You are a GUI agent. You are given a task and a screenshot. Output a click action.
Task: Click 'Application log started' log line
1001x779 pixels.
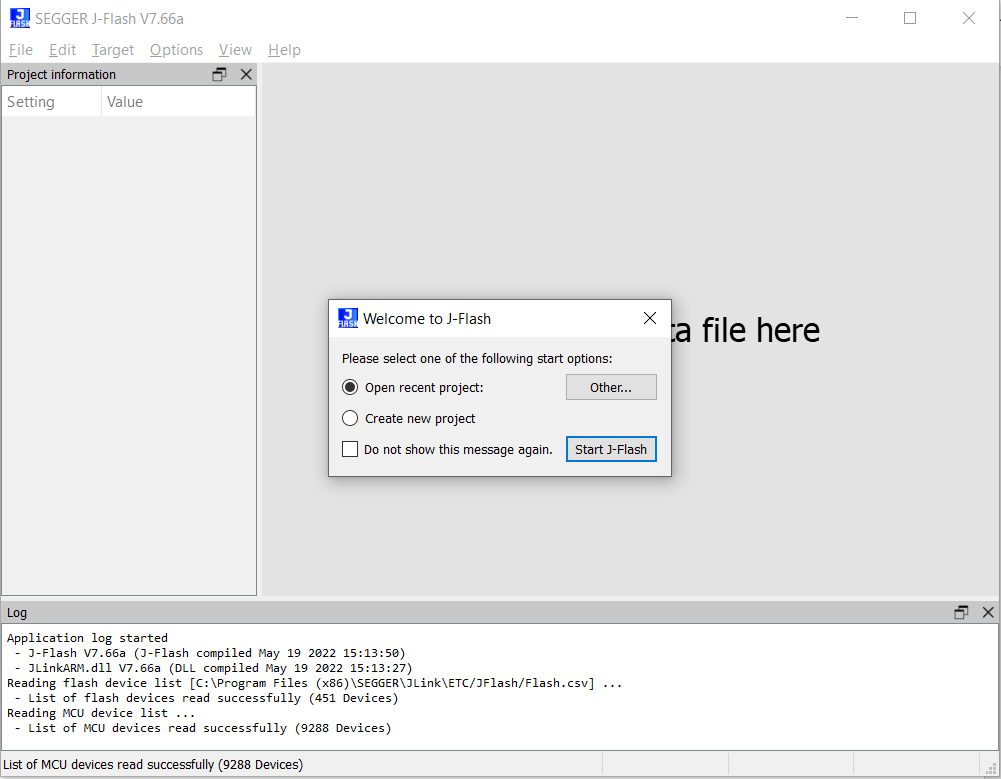click(x=87, y=638)
